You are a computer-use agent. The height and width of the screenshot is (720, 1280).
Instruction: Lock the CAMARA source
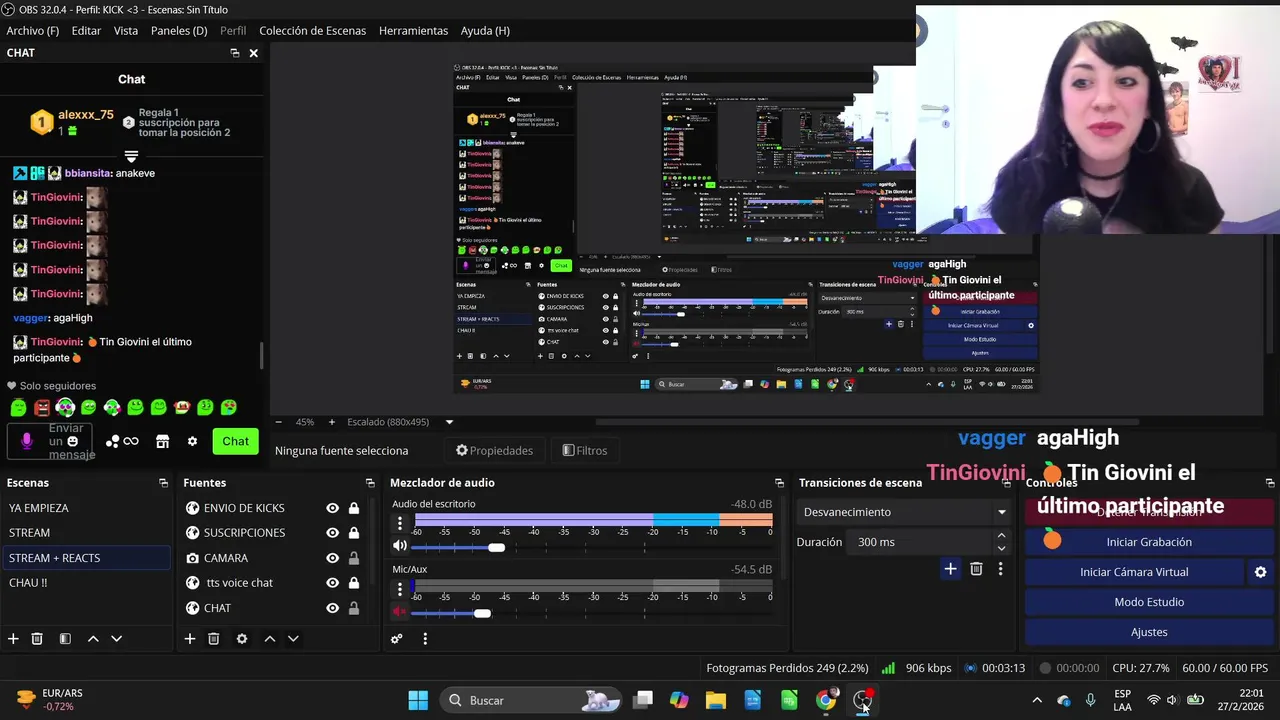click(354, 558)
